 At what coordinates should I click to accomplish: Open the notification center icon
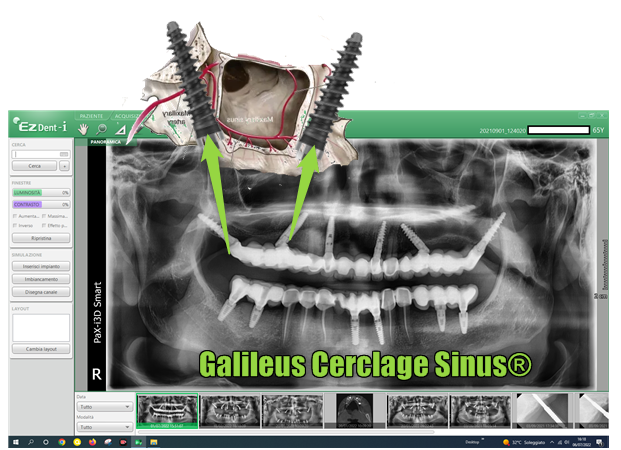click(600, 442)
